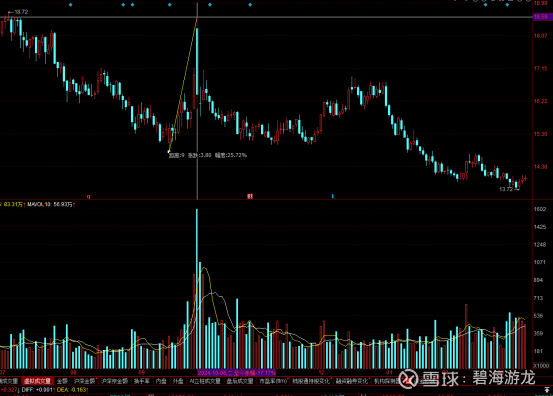553x396 pixels.
Task: Click the purple 2024-10-08 date label
Action: (x=236, y=373)
